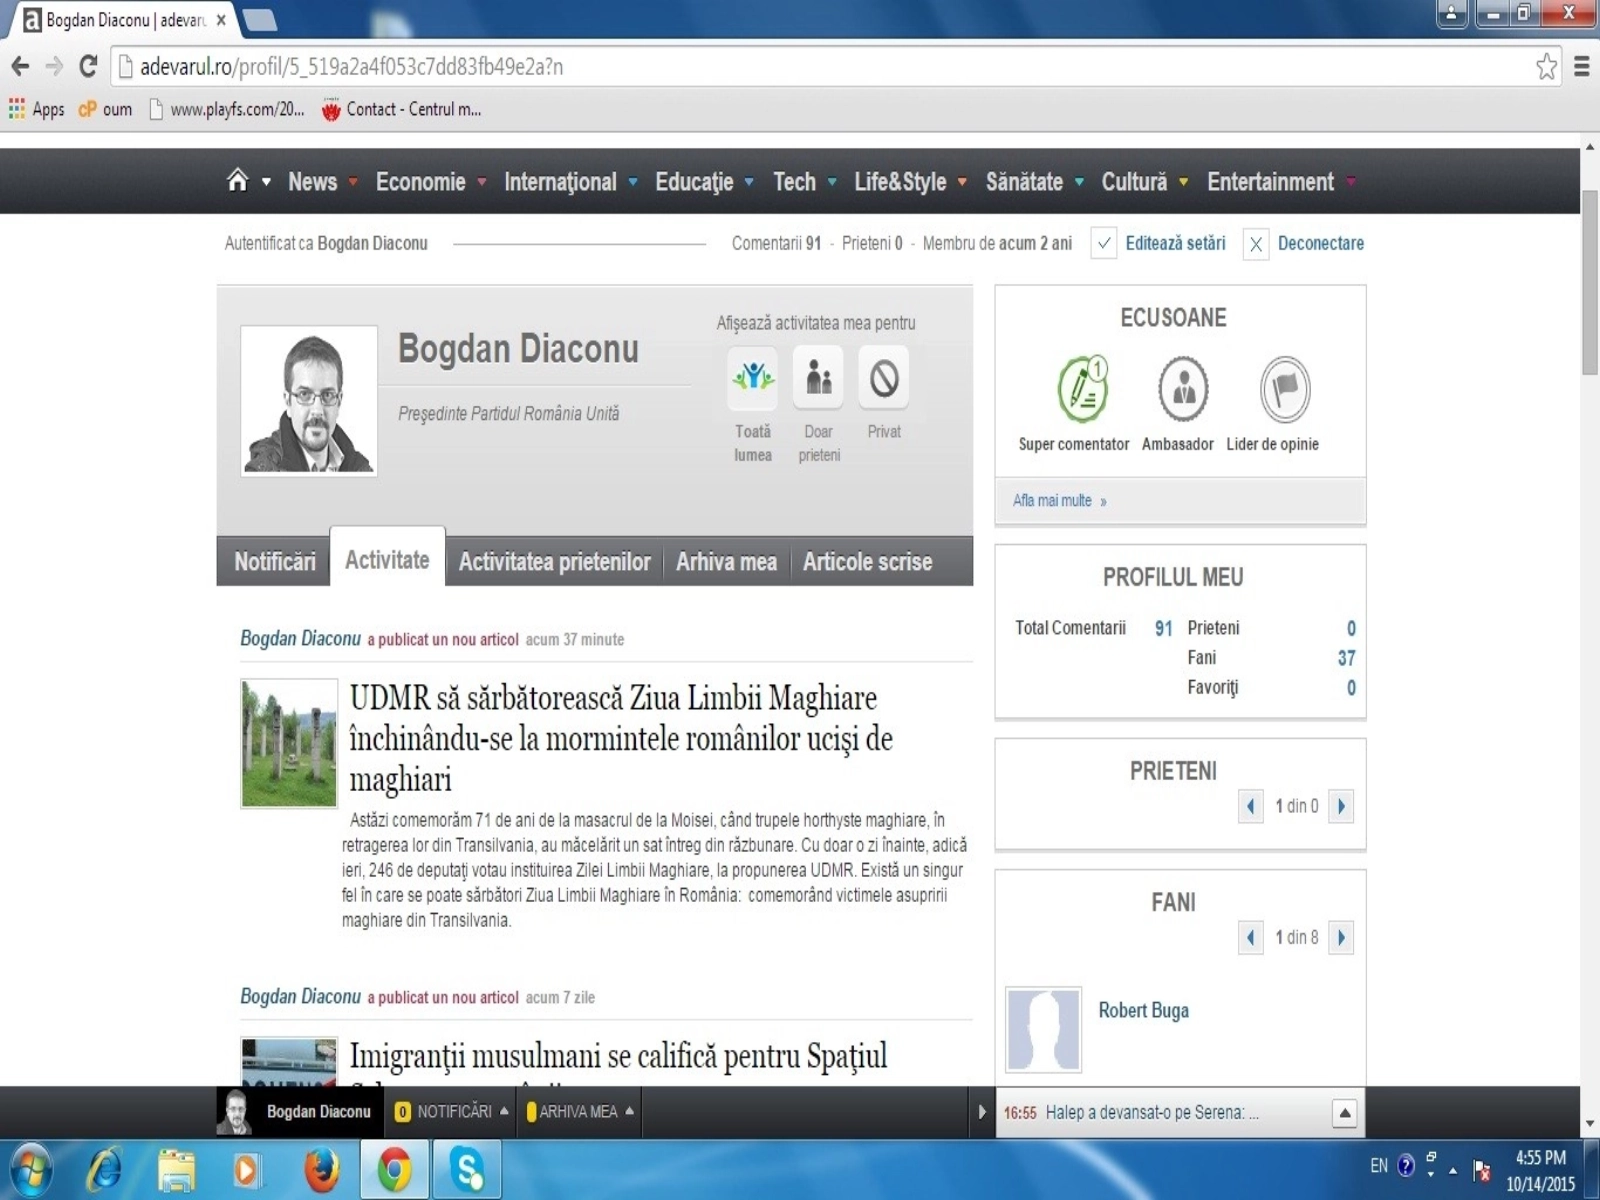
Task: Set activity visibility to Doar prieteni
Action: 818,378
